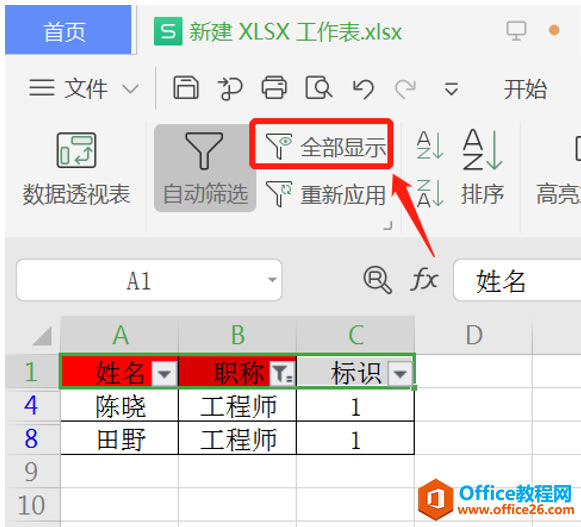581x527 pixels.
Task: Click the zoom lookup icon beside fx
Action: click(x=378, y=280)
